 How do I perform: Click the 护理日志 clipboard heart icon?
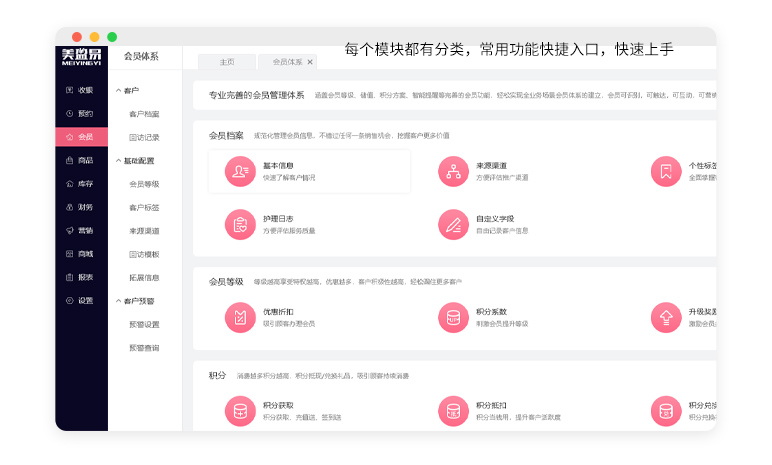click(x=240, y=225)
